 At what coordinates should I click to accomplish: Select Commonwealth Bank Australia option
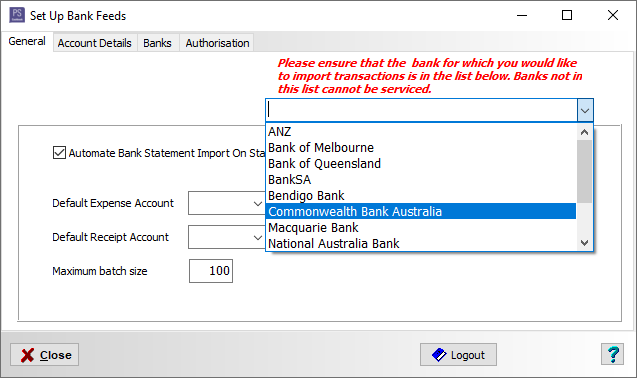coord(421,211)
